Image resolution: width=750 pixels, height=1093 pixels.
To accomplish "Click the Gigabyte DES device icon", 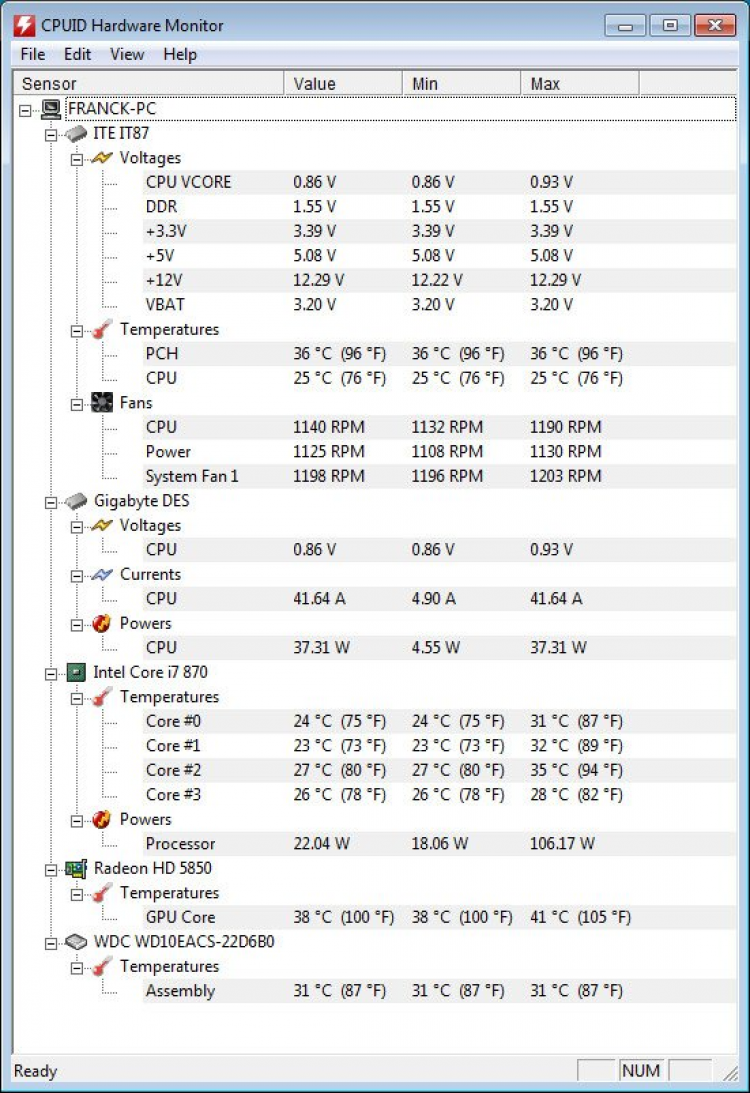I will pyautogui.click(x=76, y=500).
